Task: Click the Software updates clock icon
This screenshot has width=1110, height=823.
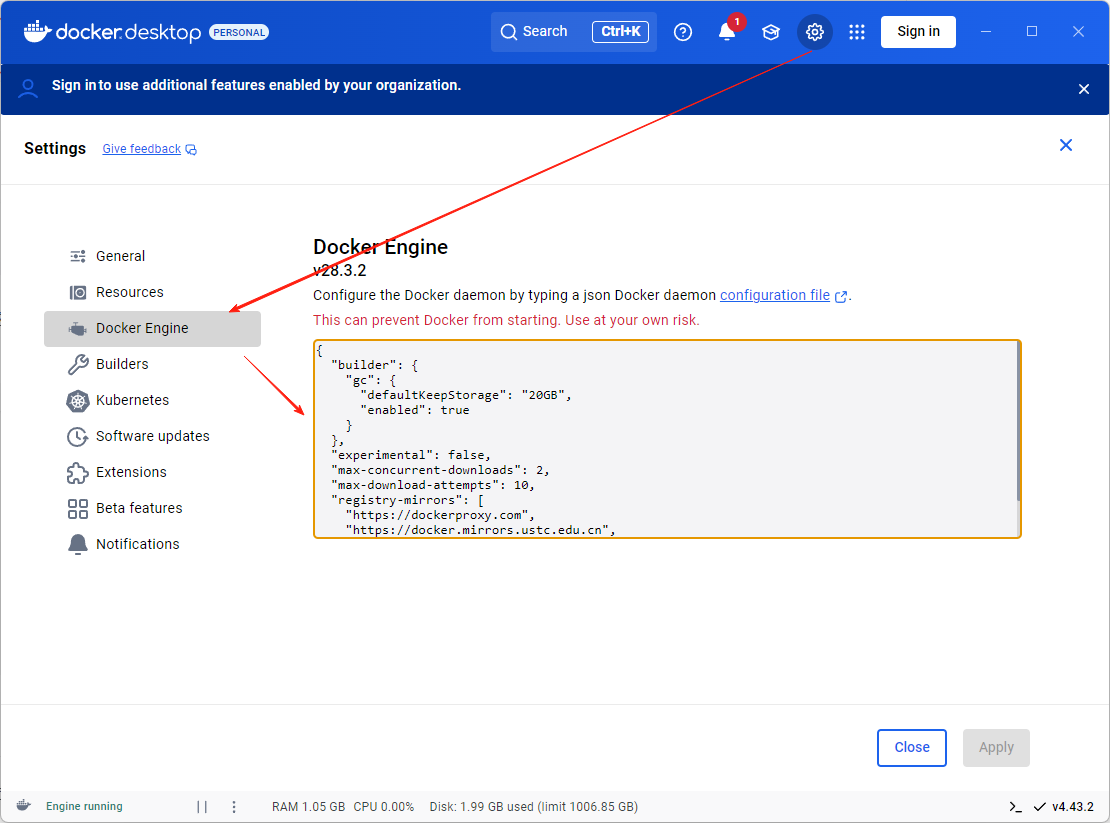Action: pos(78,437)
